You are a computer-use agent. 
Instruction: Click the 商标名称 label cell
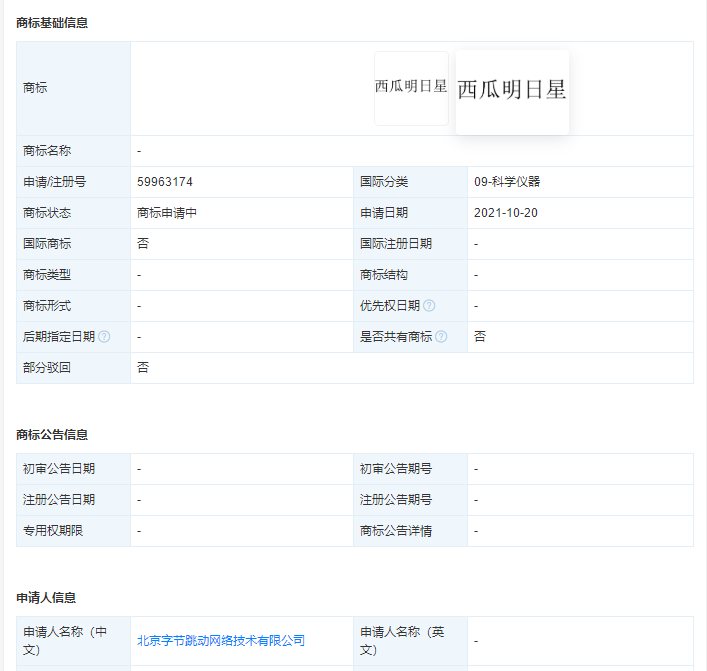[x=73, y=151]
